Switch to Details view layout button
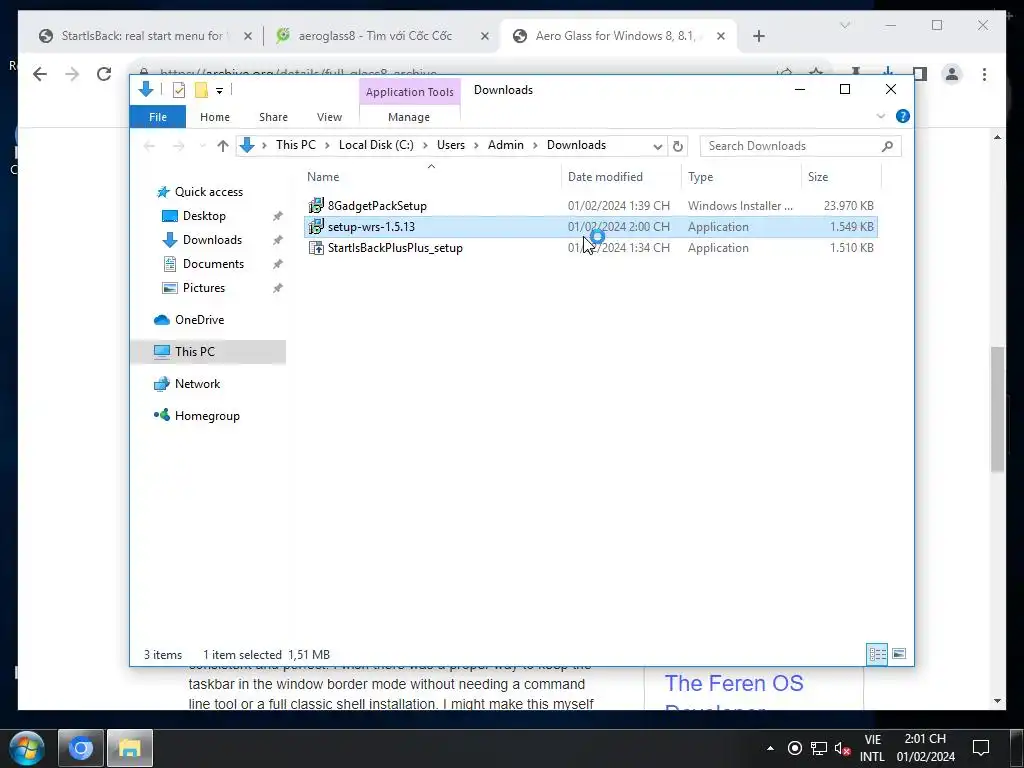This screenshot has height=768, width=1024. [x=877, y=654]
